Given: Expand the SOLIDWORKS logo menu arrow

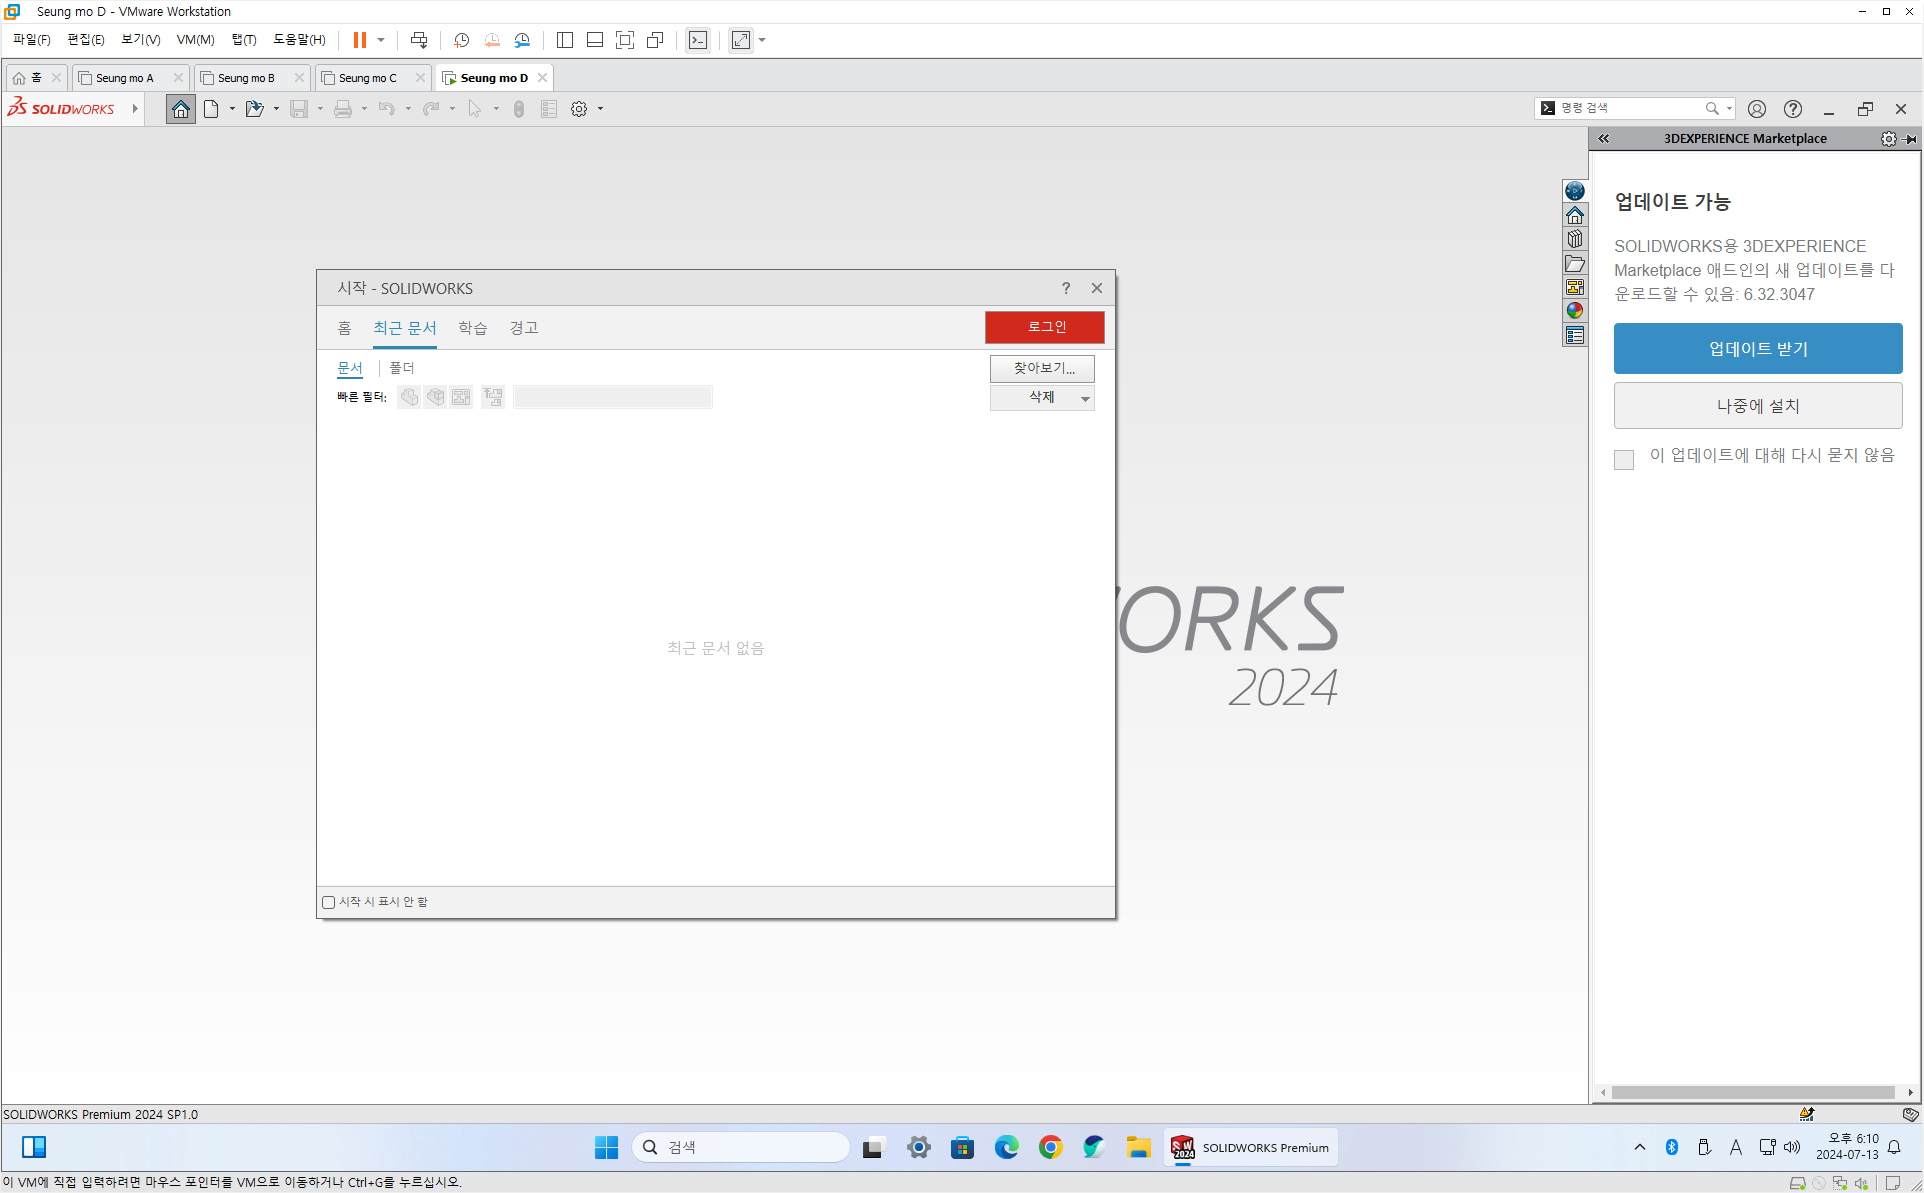Looking at the screenshot, I should [x=135, y=109].
